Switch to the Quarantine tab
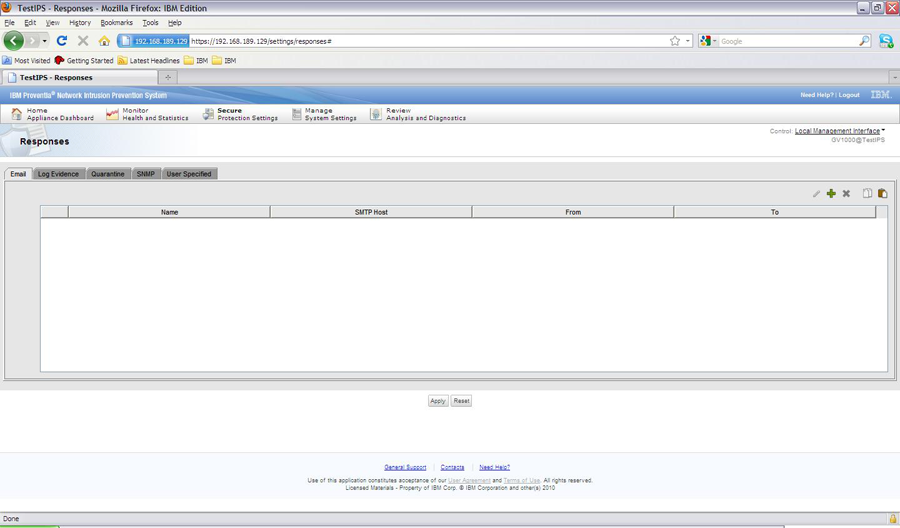 tap(108, 174)
